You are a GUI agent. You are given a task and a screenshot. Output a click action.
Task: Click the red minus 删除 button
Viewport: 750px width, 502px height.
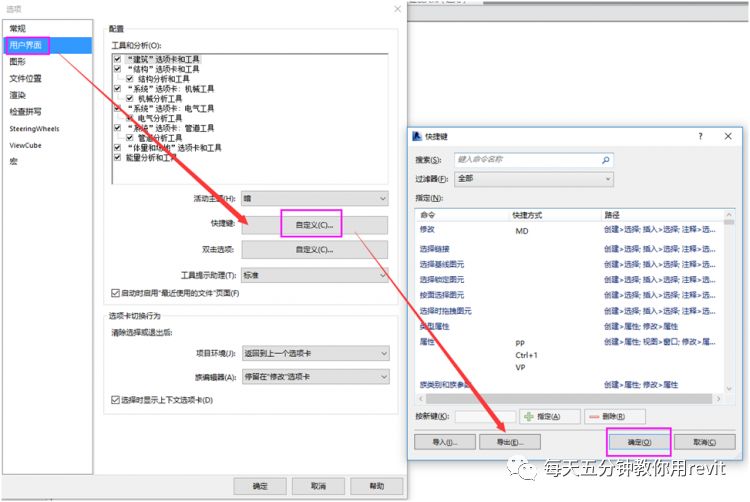pos(615,416)
